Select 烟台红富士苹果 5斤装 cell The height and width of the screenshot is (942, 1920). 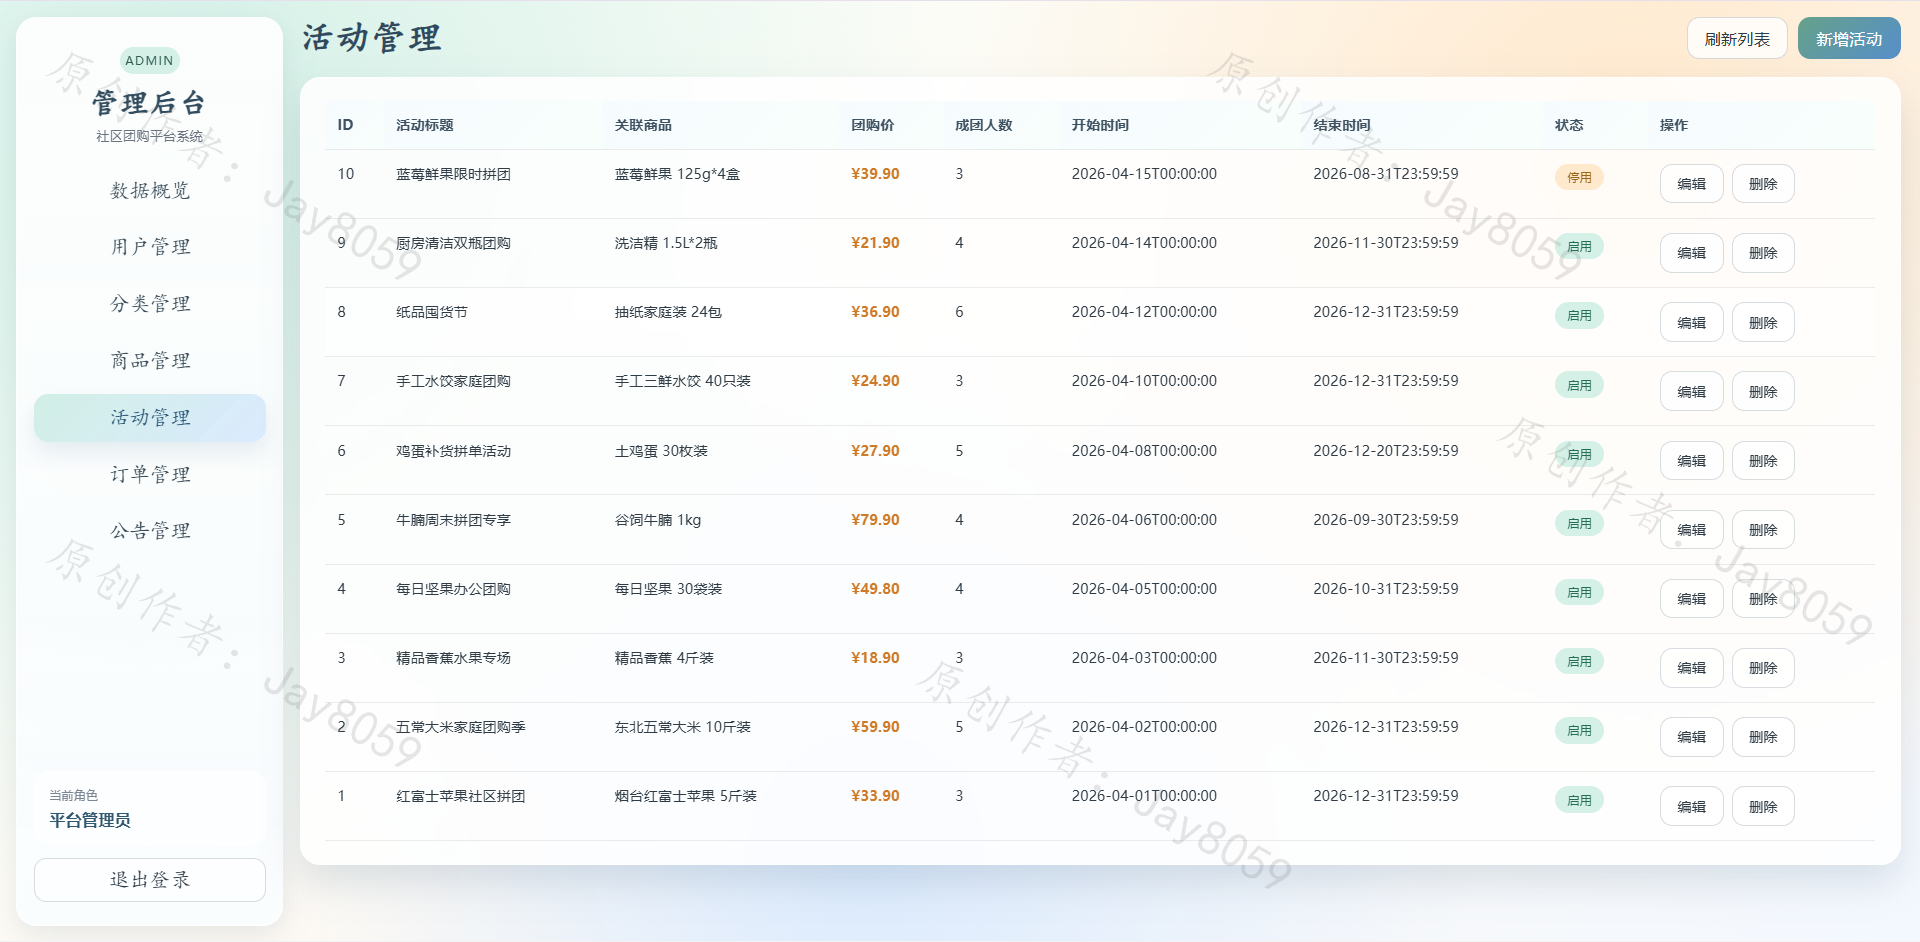[x=685, y=796]
